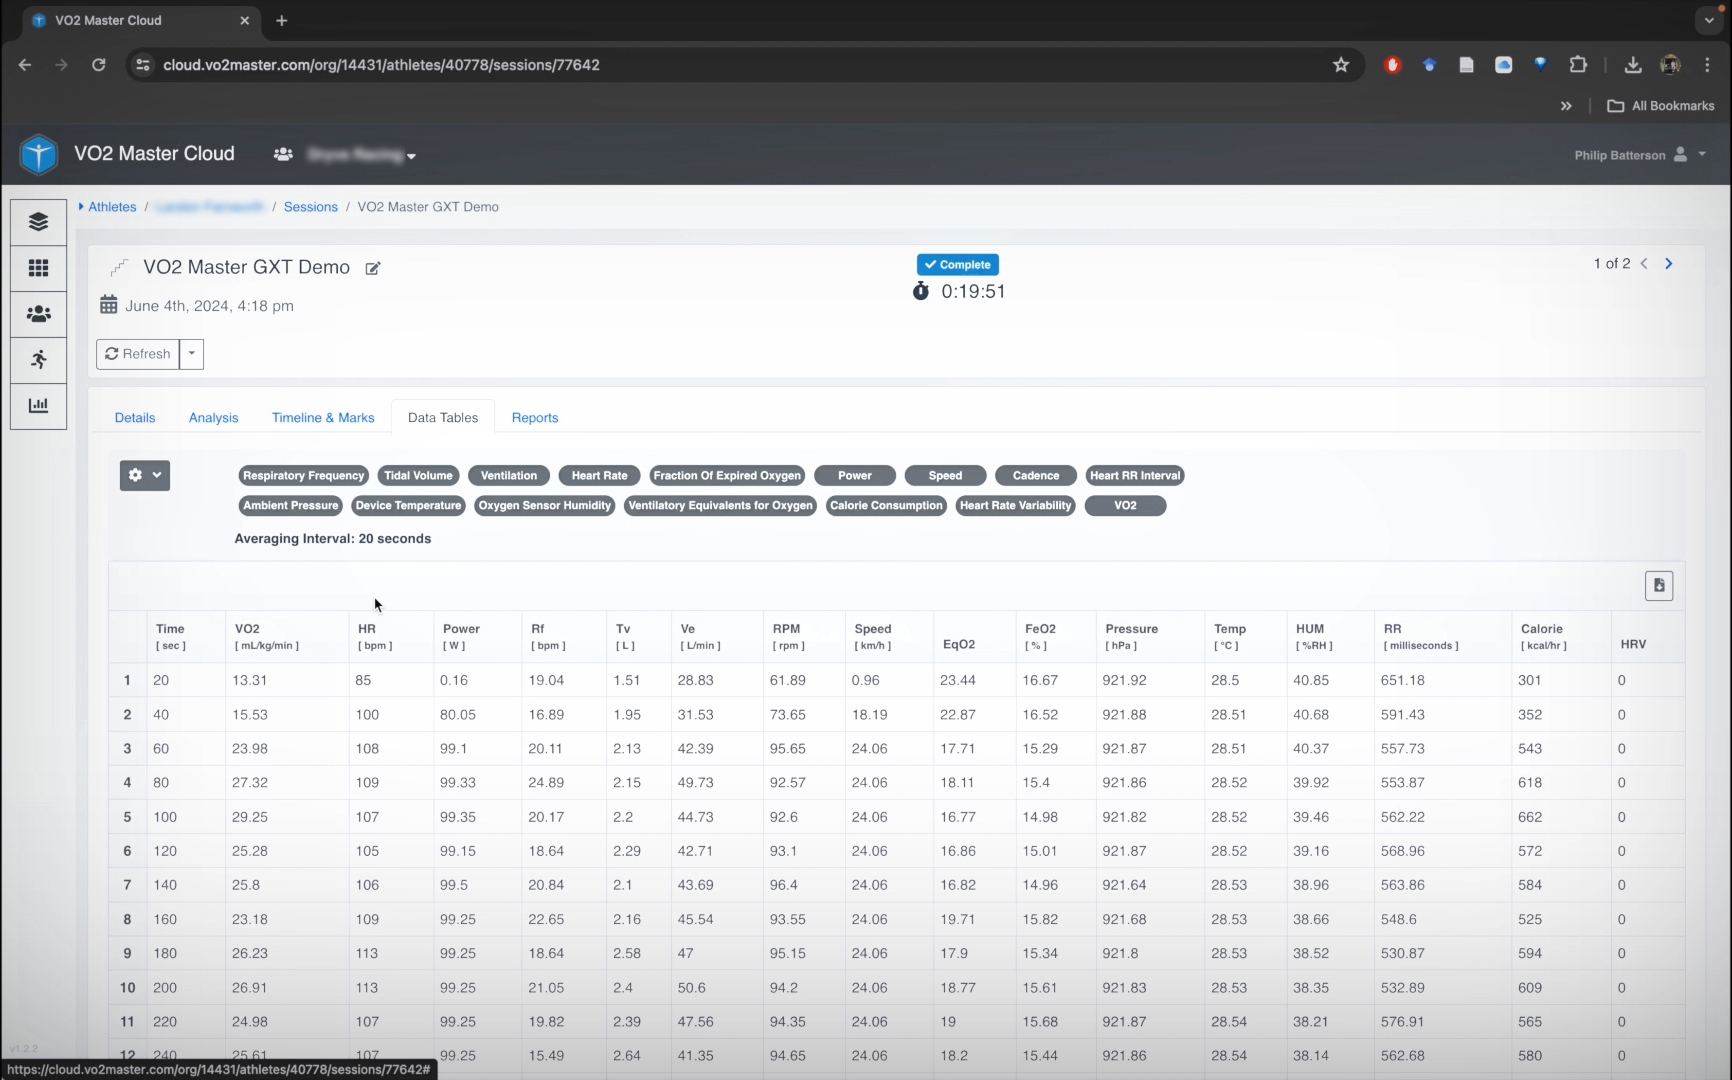Open the athletes group sidebar icon
This screenshot has height=1080, width=1732.
(38, 314)
